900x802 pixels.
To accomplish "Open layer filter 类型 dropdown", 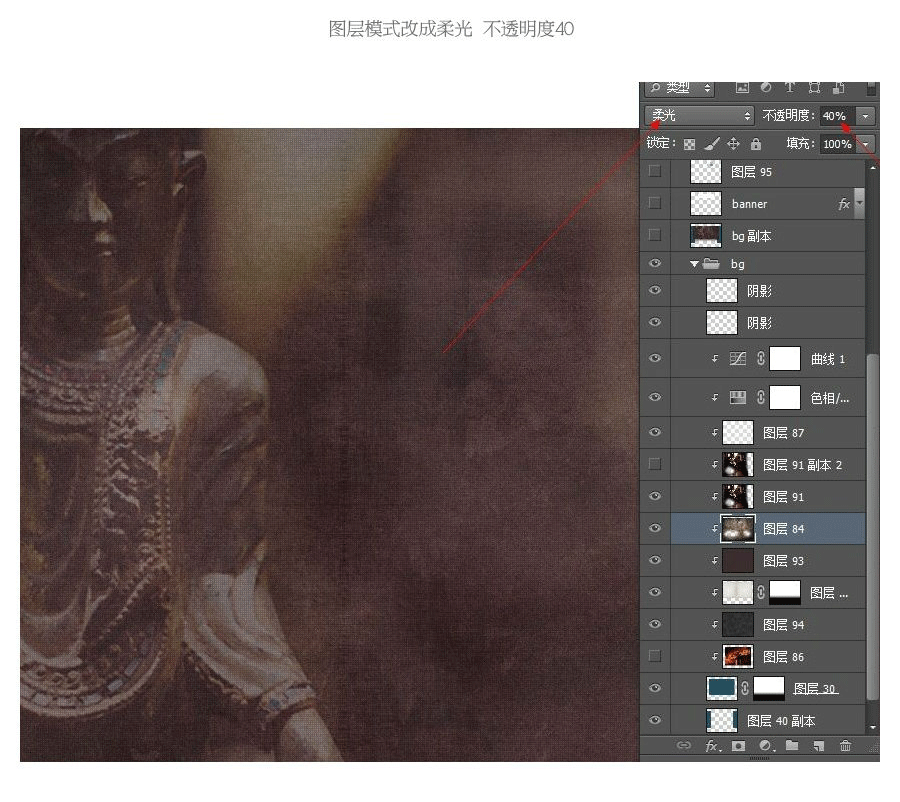I will click(x=680, y=88).
